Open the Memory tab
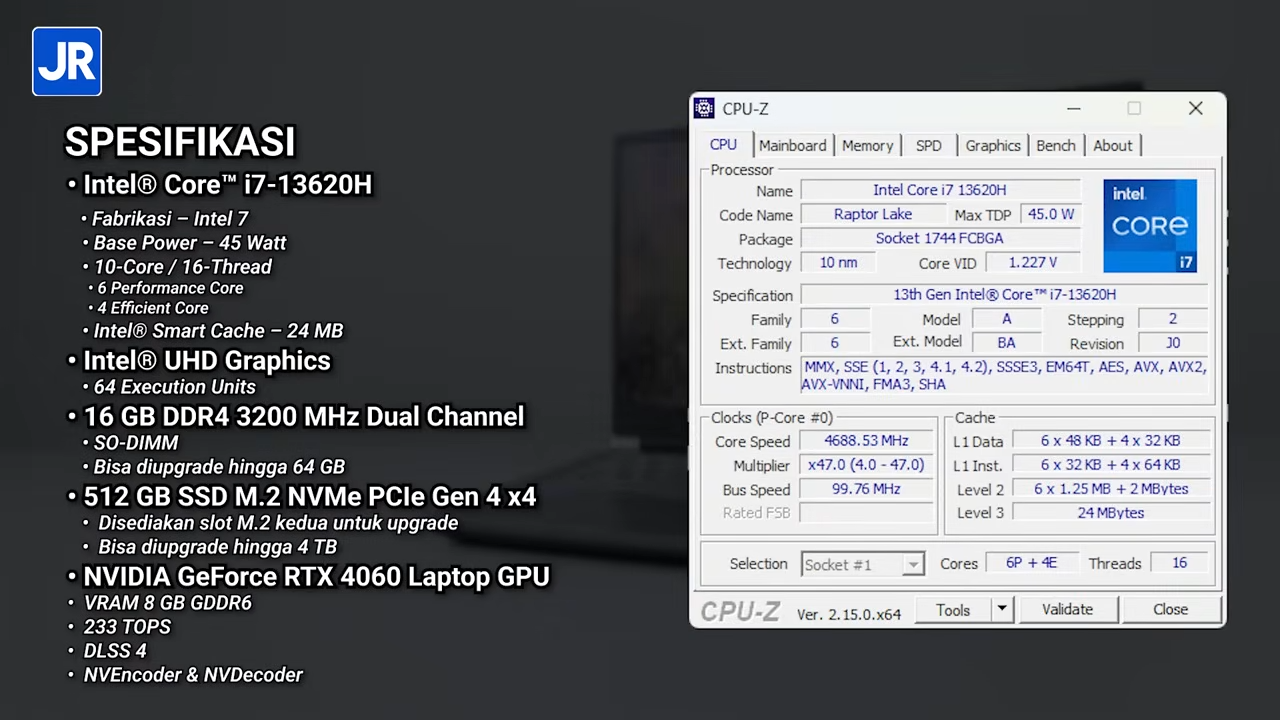1280x720 pixels. click(x=867, y=145)
